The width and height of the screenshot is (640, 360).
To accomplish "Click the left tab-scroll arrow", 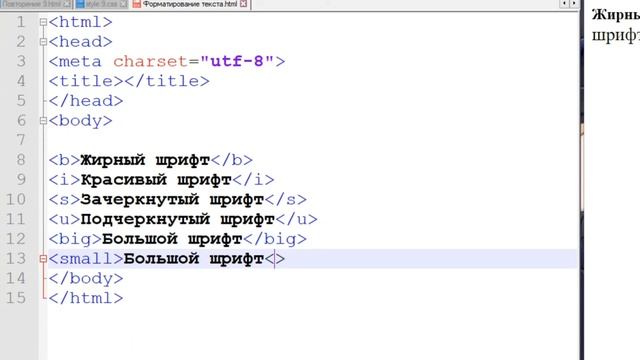I will (564, 4).
